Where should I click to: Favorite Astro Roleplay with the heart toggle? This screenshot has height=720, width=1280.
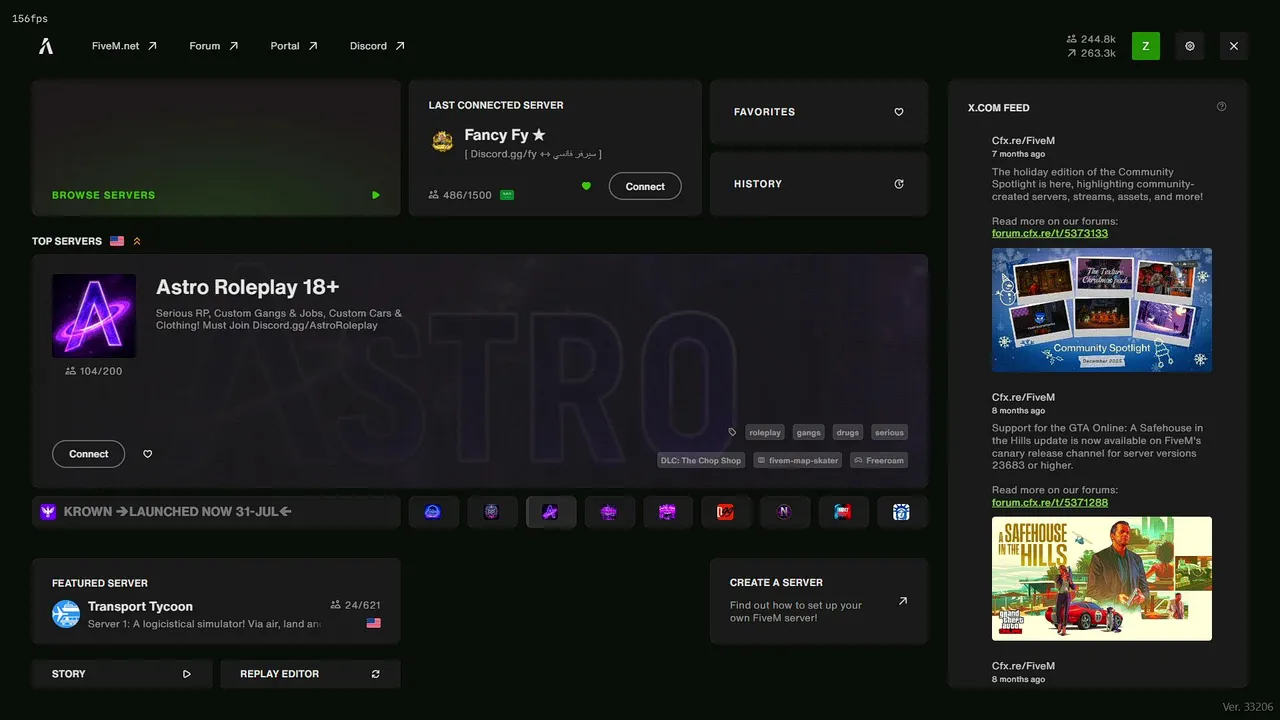148,454
